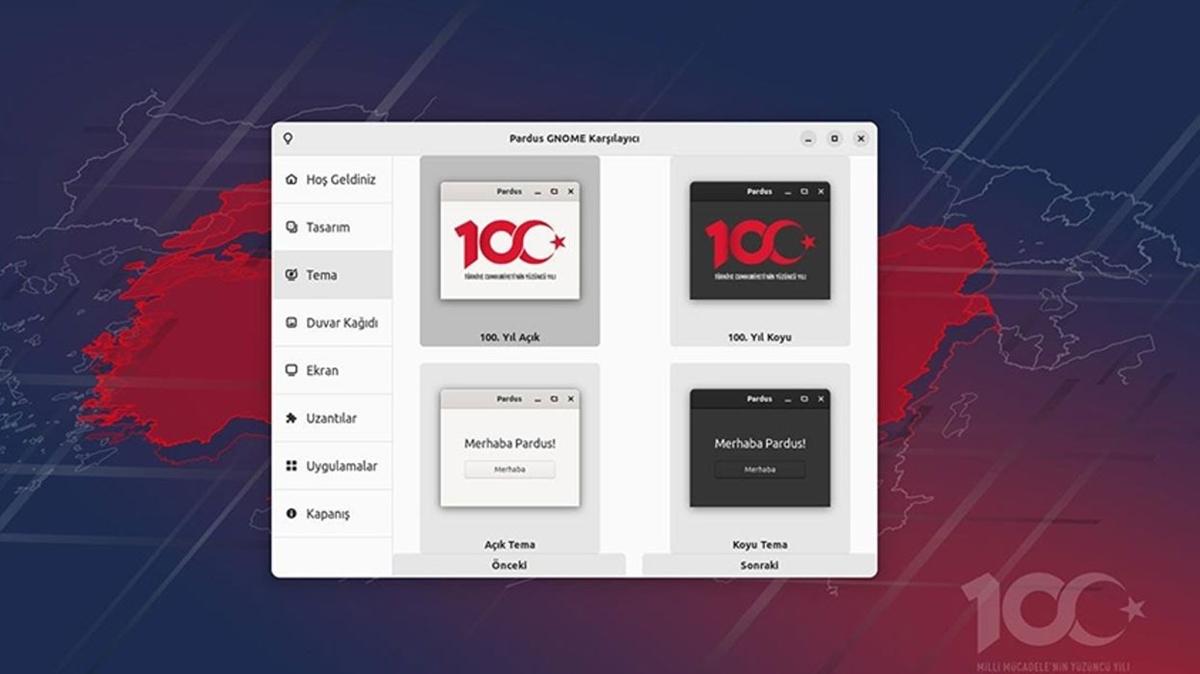Open the Hoş Geldiniz page
Viewport: 1200px width, 674px height.
click(332, 180)
